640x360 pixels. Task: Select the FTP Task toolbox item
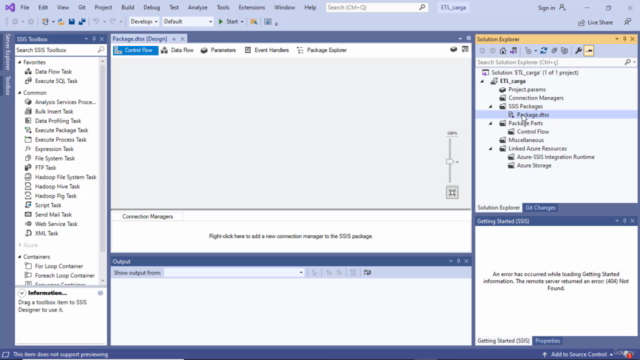(x=45, y=168)
